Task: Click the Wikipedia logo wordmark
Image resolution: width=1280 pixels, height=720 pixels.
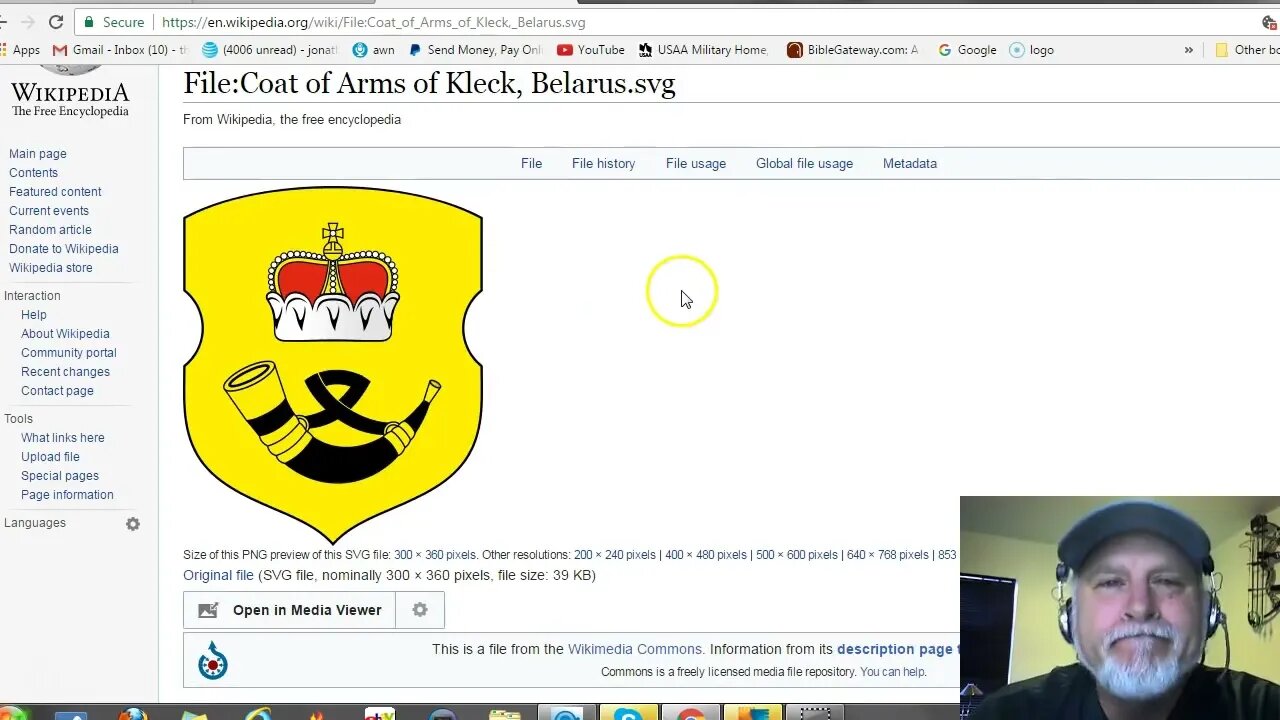Action: pos(70,95)
